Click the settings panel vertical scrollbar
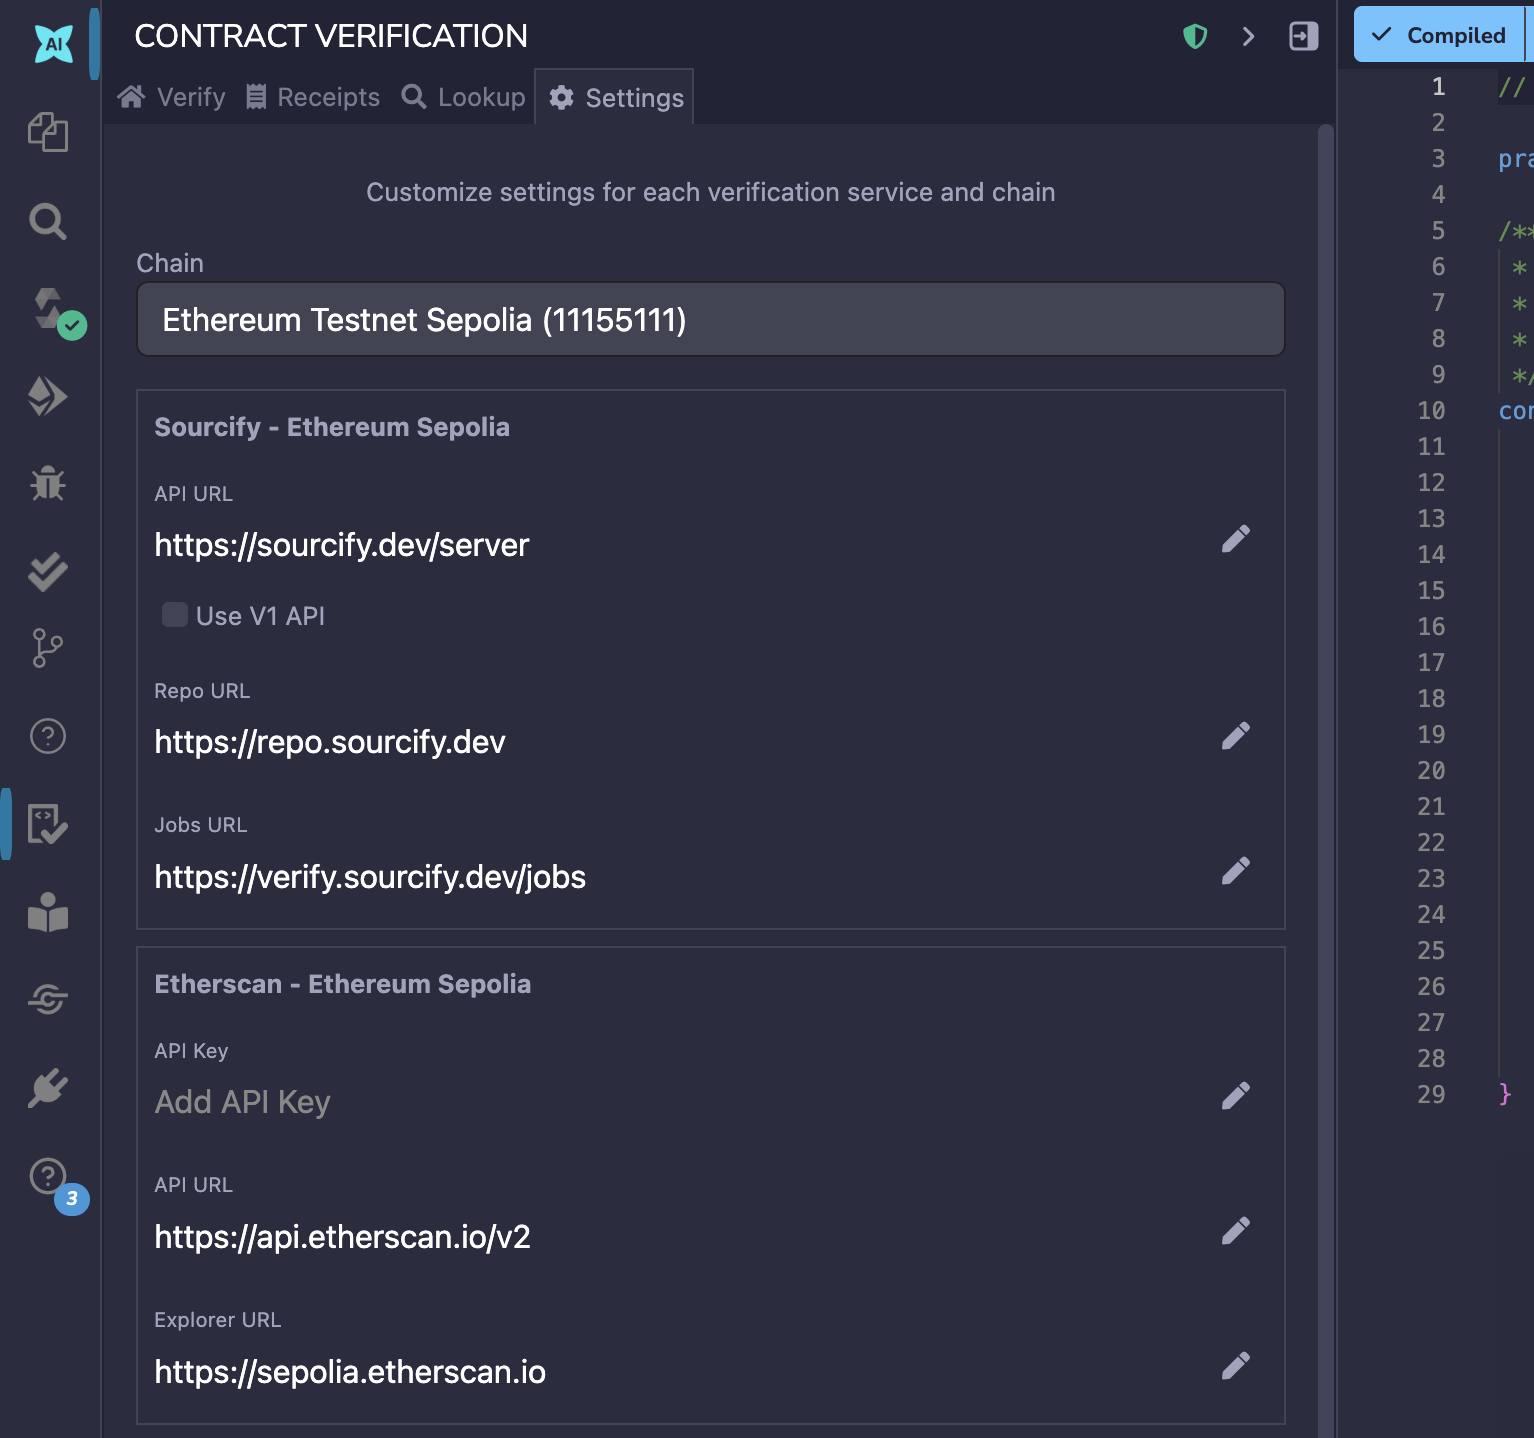Screen dimensions: 1534x1438 pyautogui.click(x=1326, y=780)
